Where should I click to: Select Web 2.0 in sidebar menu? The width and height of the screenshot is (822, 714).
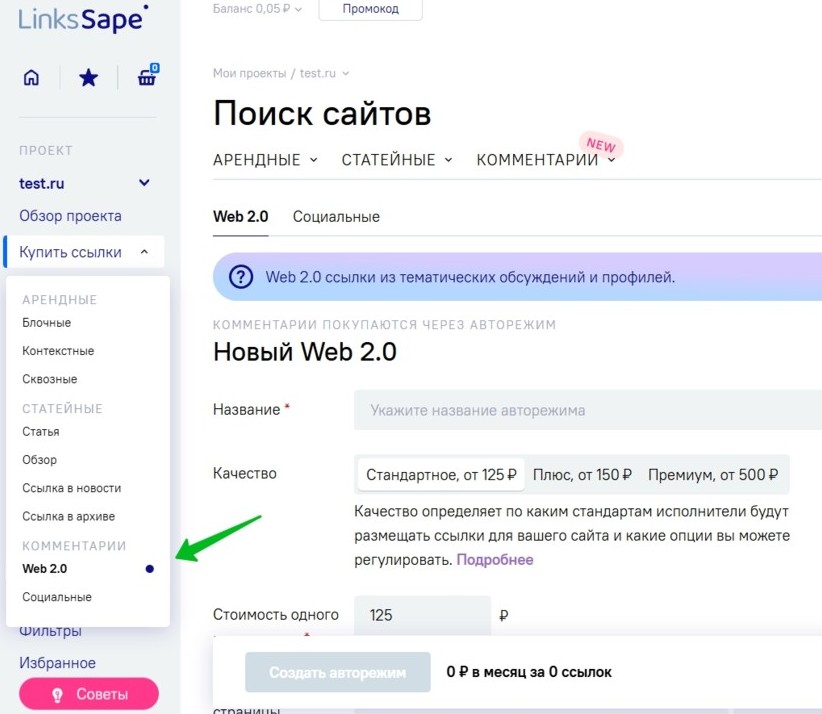point(45,569)
